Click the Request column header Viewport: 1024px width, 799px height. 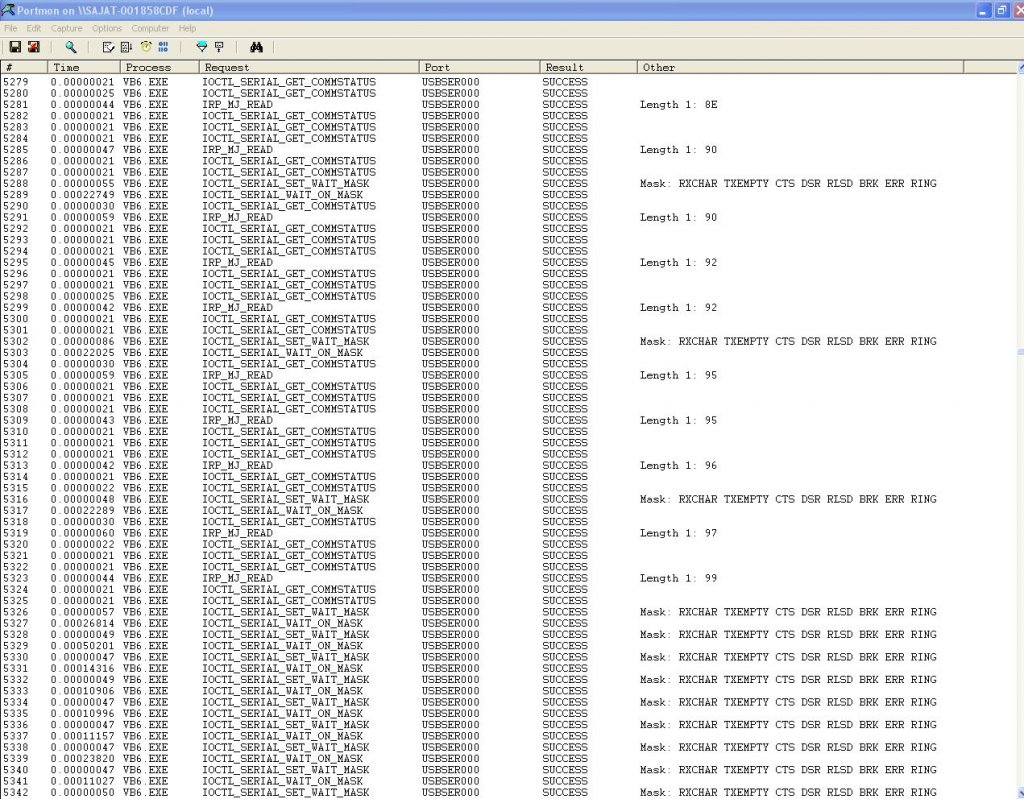point(309,67)
